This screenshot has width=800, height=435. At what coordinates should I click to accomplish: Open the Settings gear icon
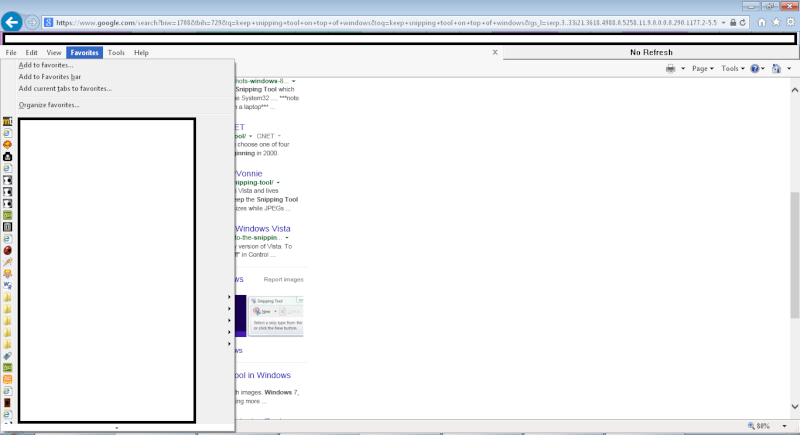pyautogui.click(x=790, y=22)
